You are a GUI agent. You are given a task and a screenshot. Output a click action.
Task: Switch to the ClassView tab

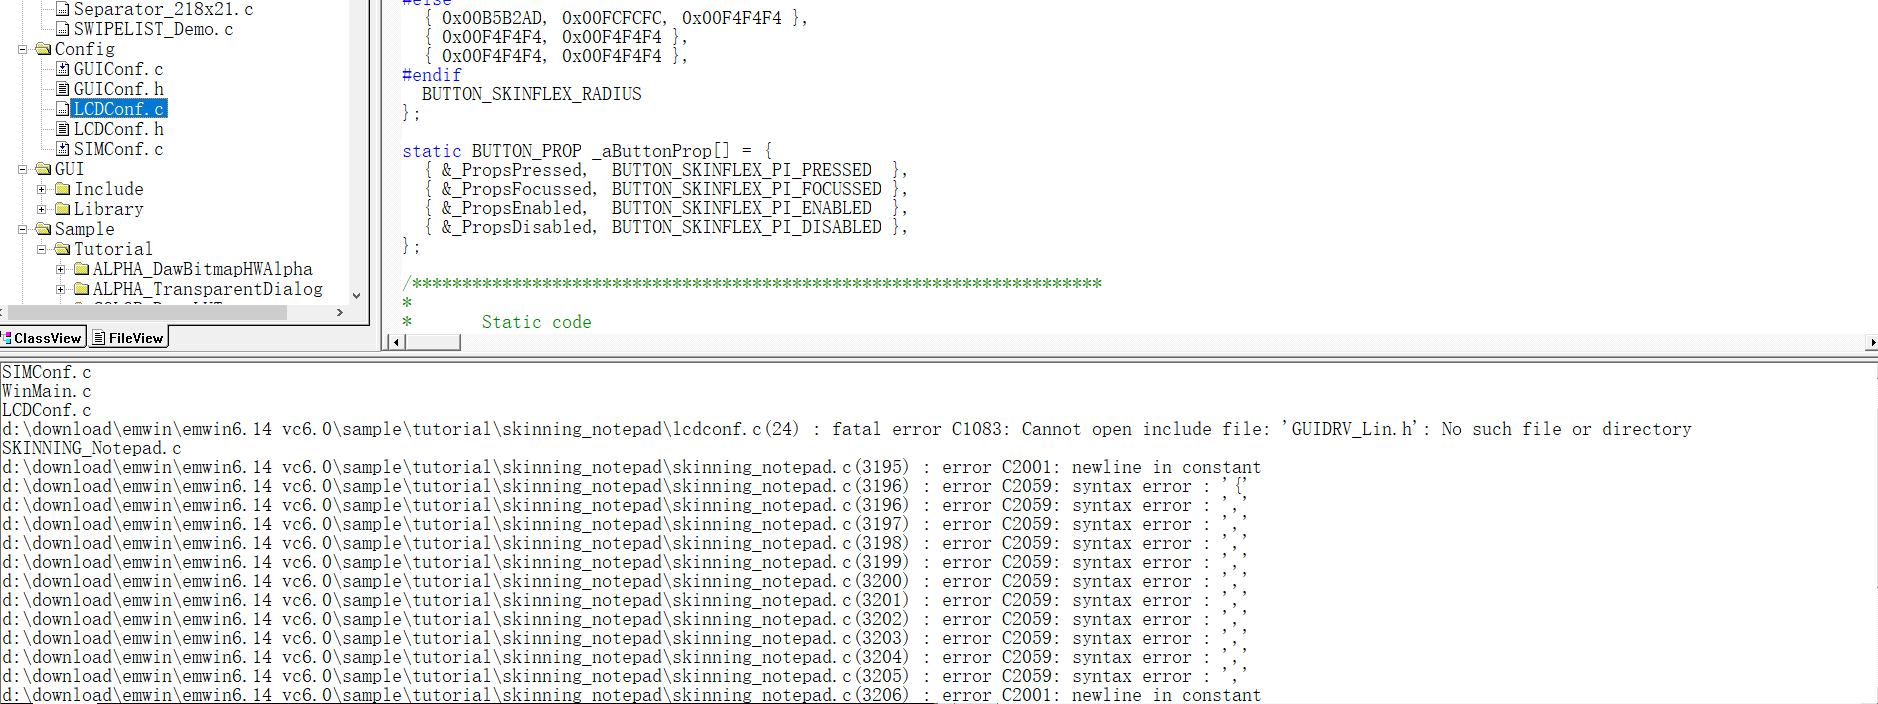pos(43,338)
